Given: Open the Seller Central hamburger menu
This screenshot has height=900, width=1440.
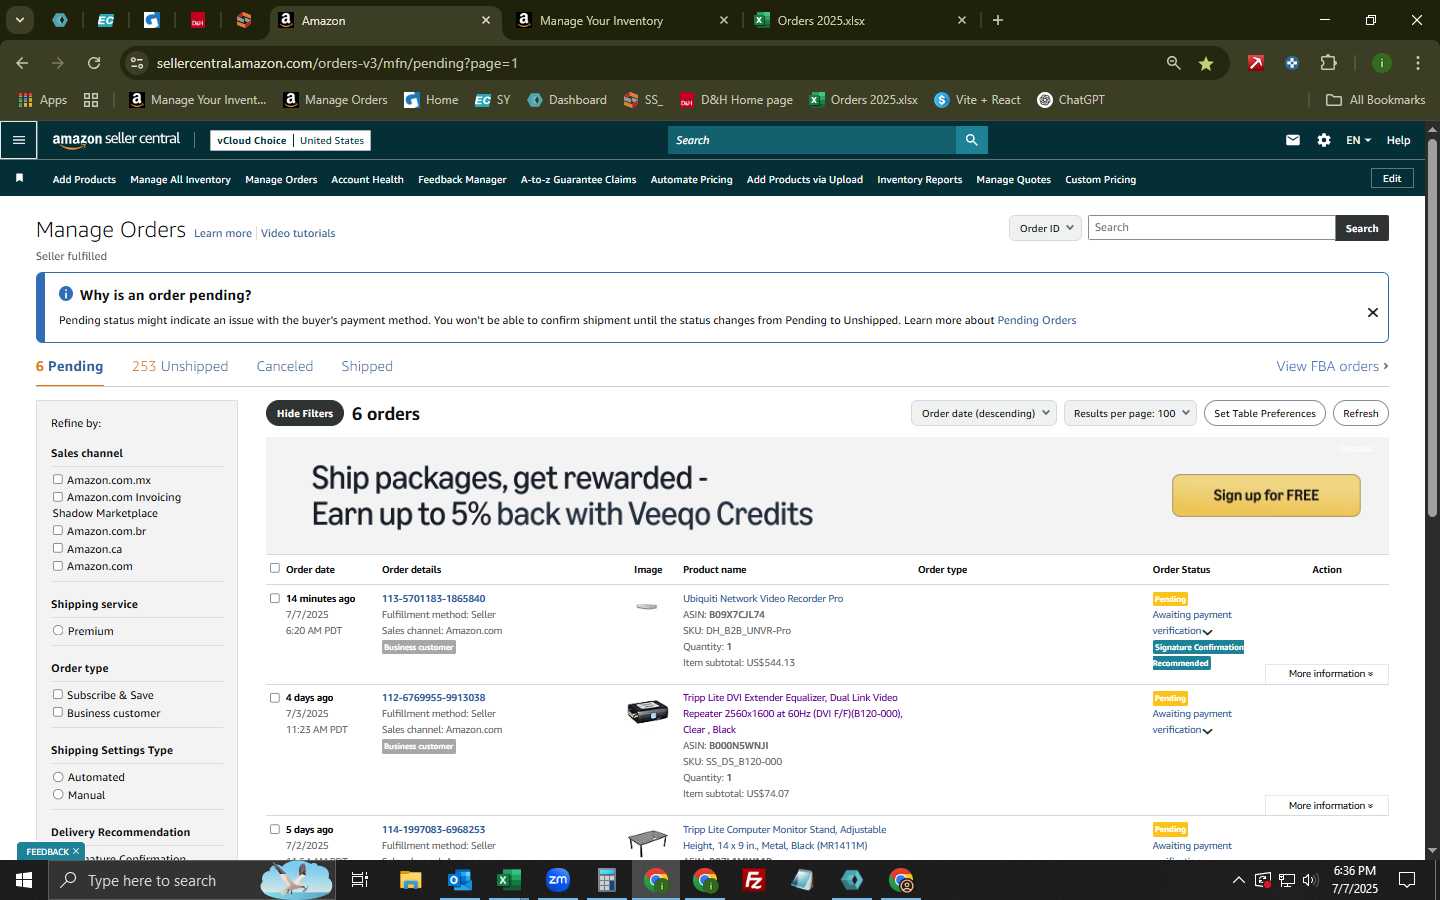Looking at the screenshot, I should (x=19, y=140).
